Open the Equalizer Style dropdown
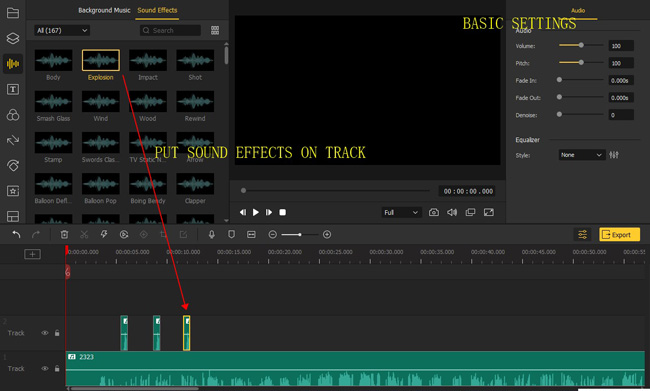The width and height of the screenshot is (650, 391). click(x=582, y=155)
